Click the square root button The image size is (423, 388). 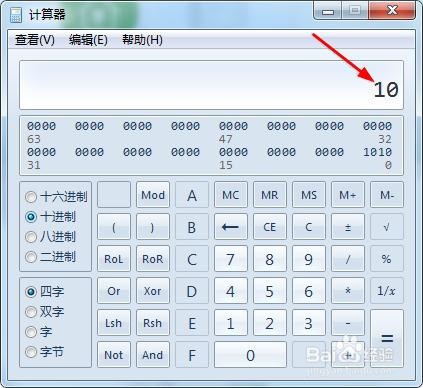tap(387, 227)
